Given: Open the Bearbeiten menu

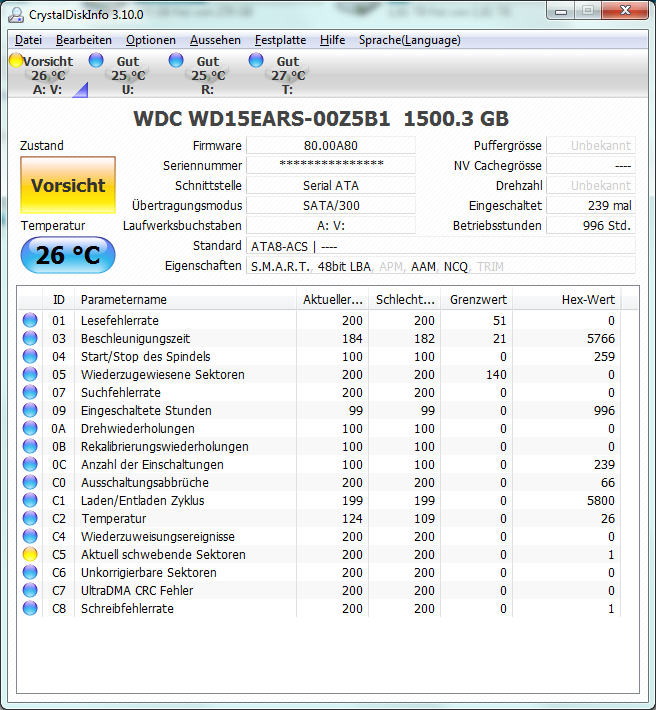Looking at the screenshot, I should coord(84,40).
